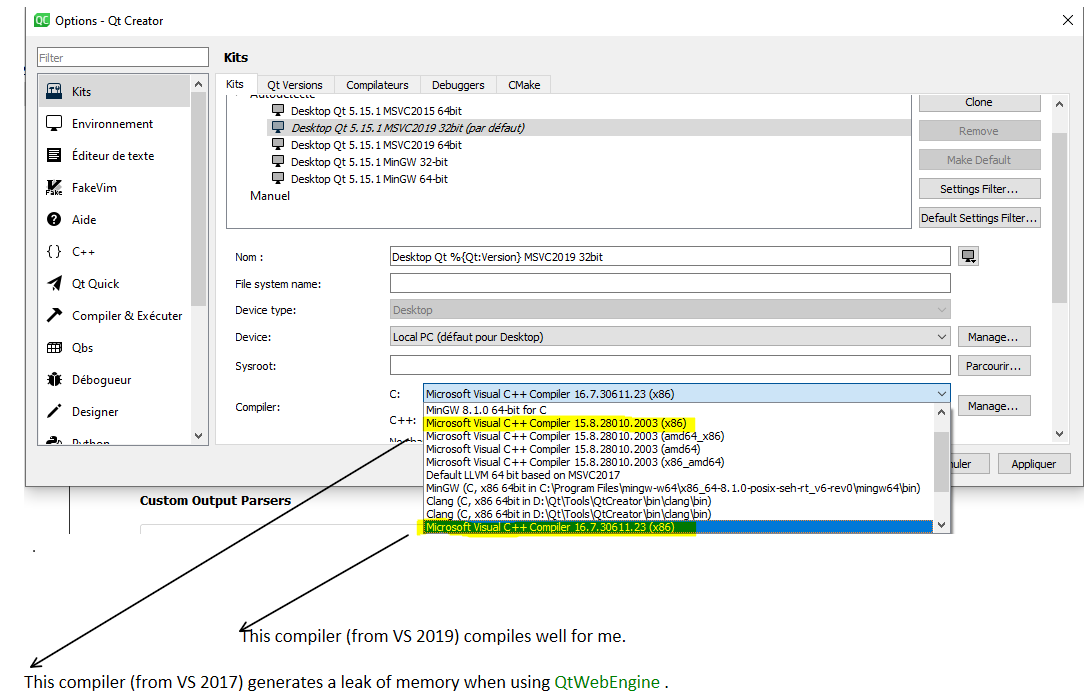The width and height of the screenshot is (1084, 692).
Task: Open the C compiler combo box
Action: [686, 393]
